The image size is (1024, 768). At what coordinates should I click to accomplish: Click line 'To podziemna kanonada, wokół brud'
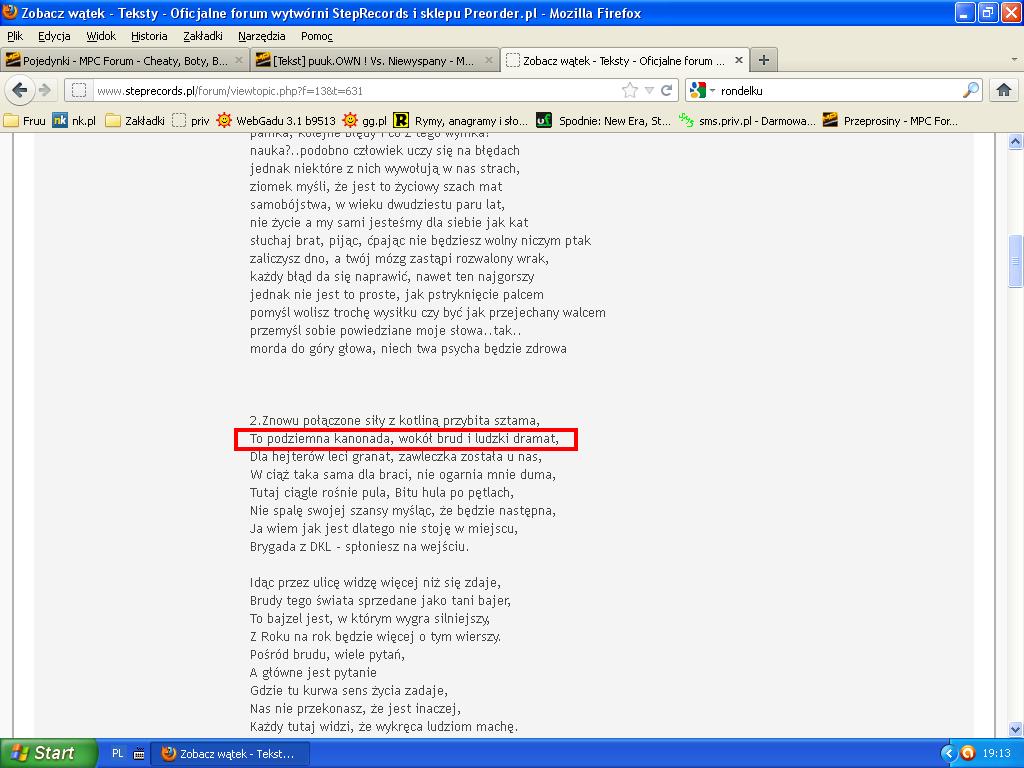coord(404,438)
